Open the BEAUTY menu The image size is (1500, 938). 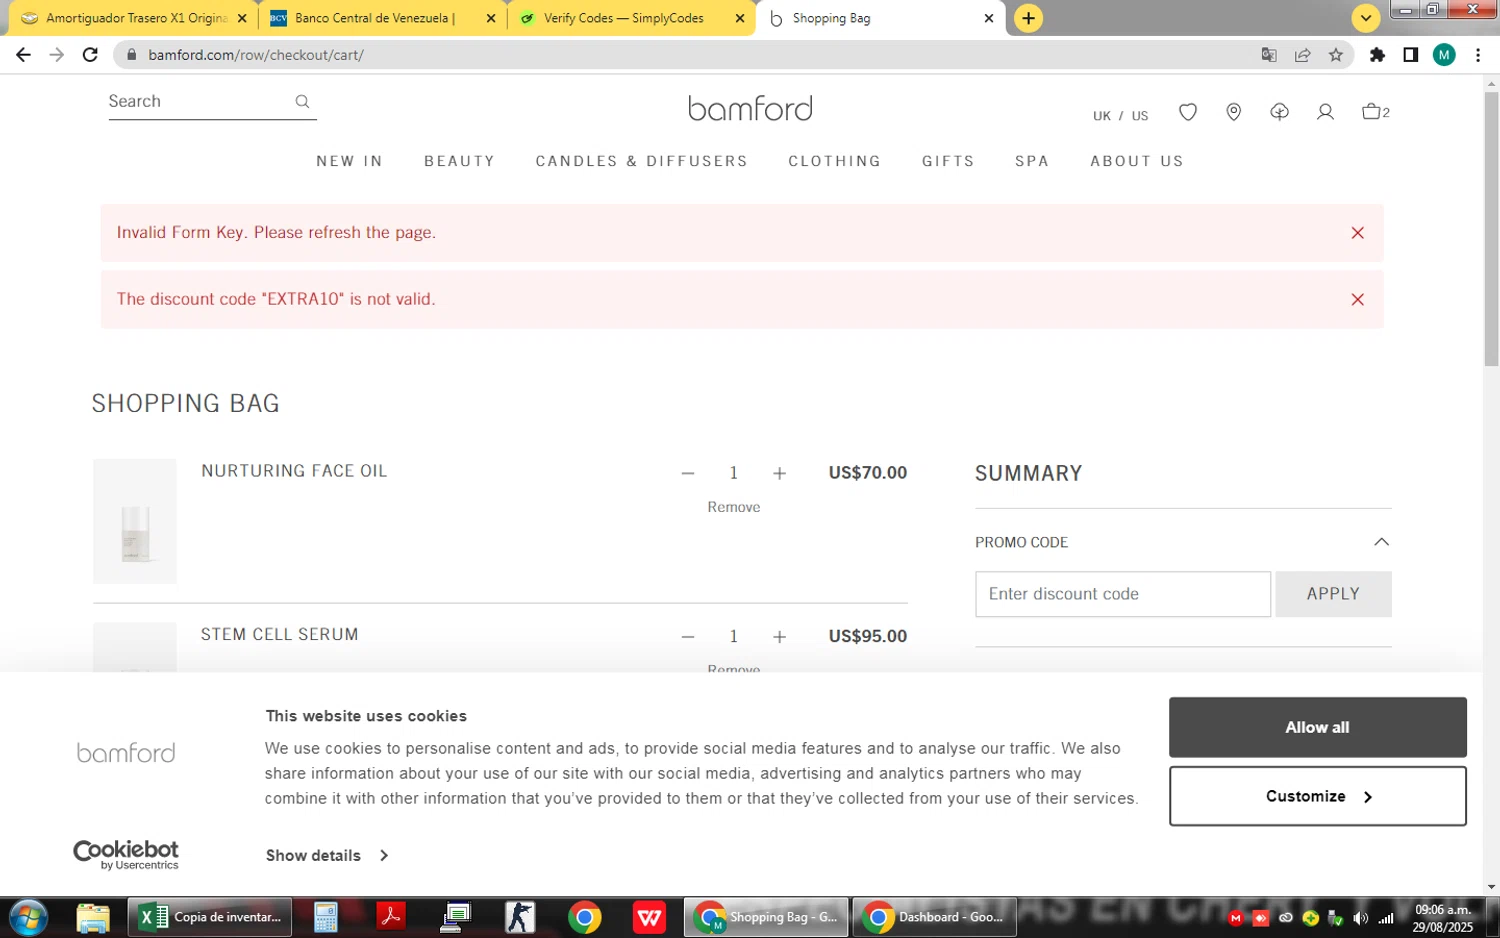(460, 161)
